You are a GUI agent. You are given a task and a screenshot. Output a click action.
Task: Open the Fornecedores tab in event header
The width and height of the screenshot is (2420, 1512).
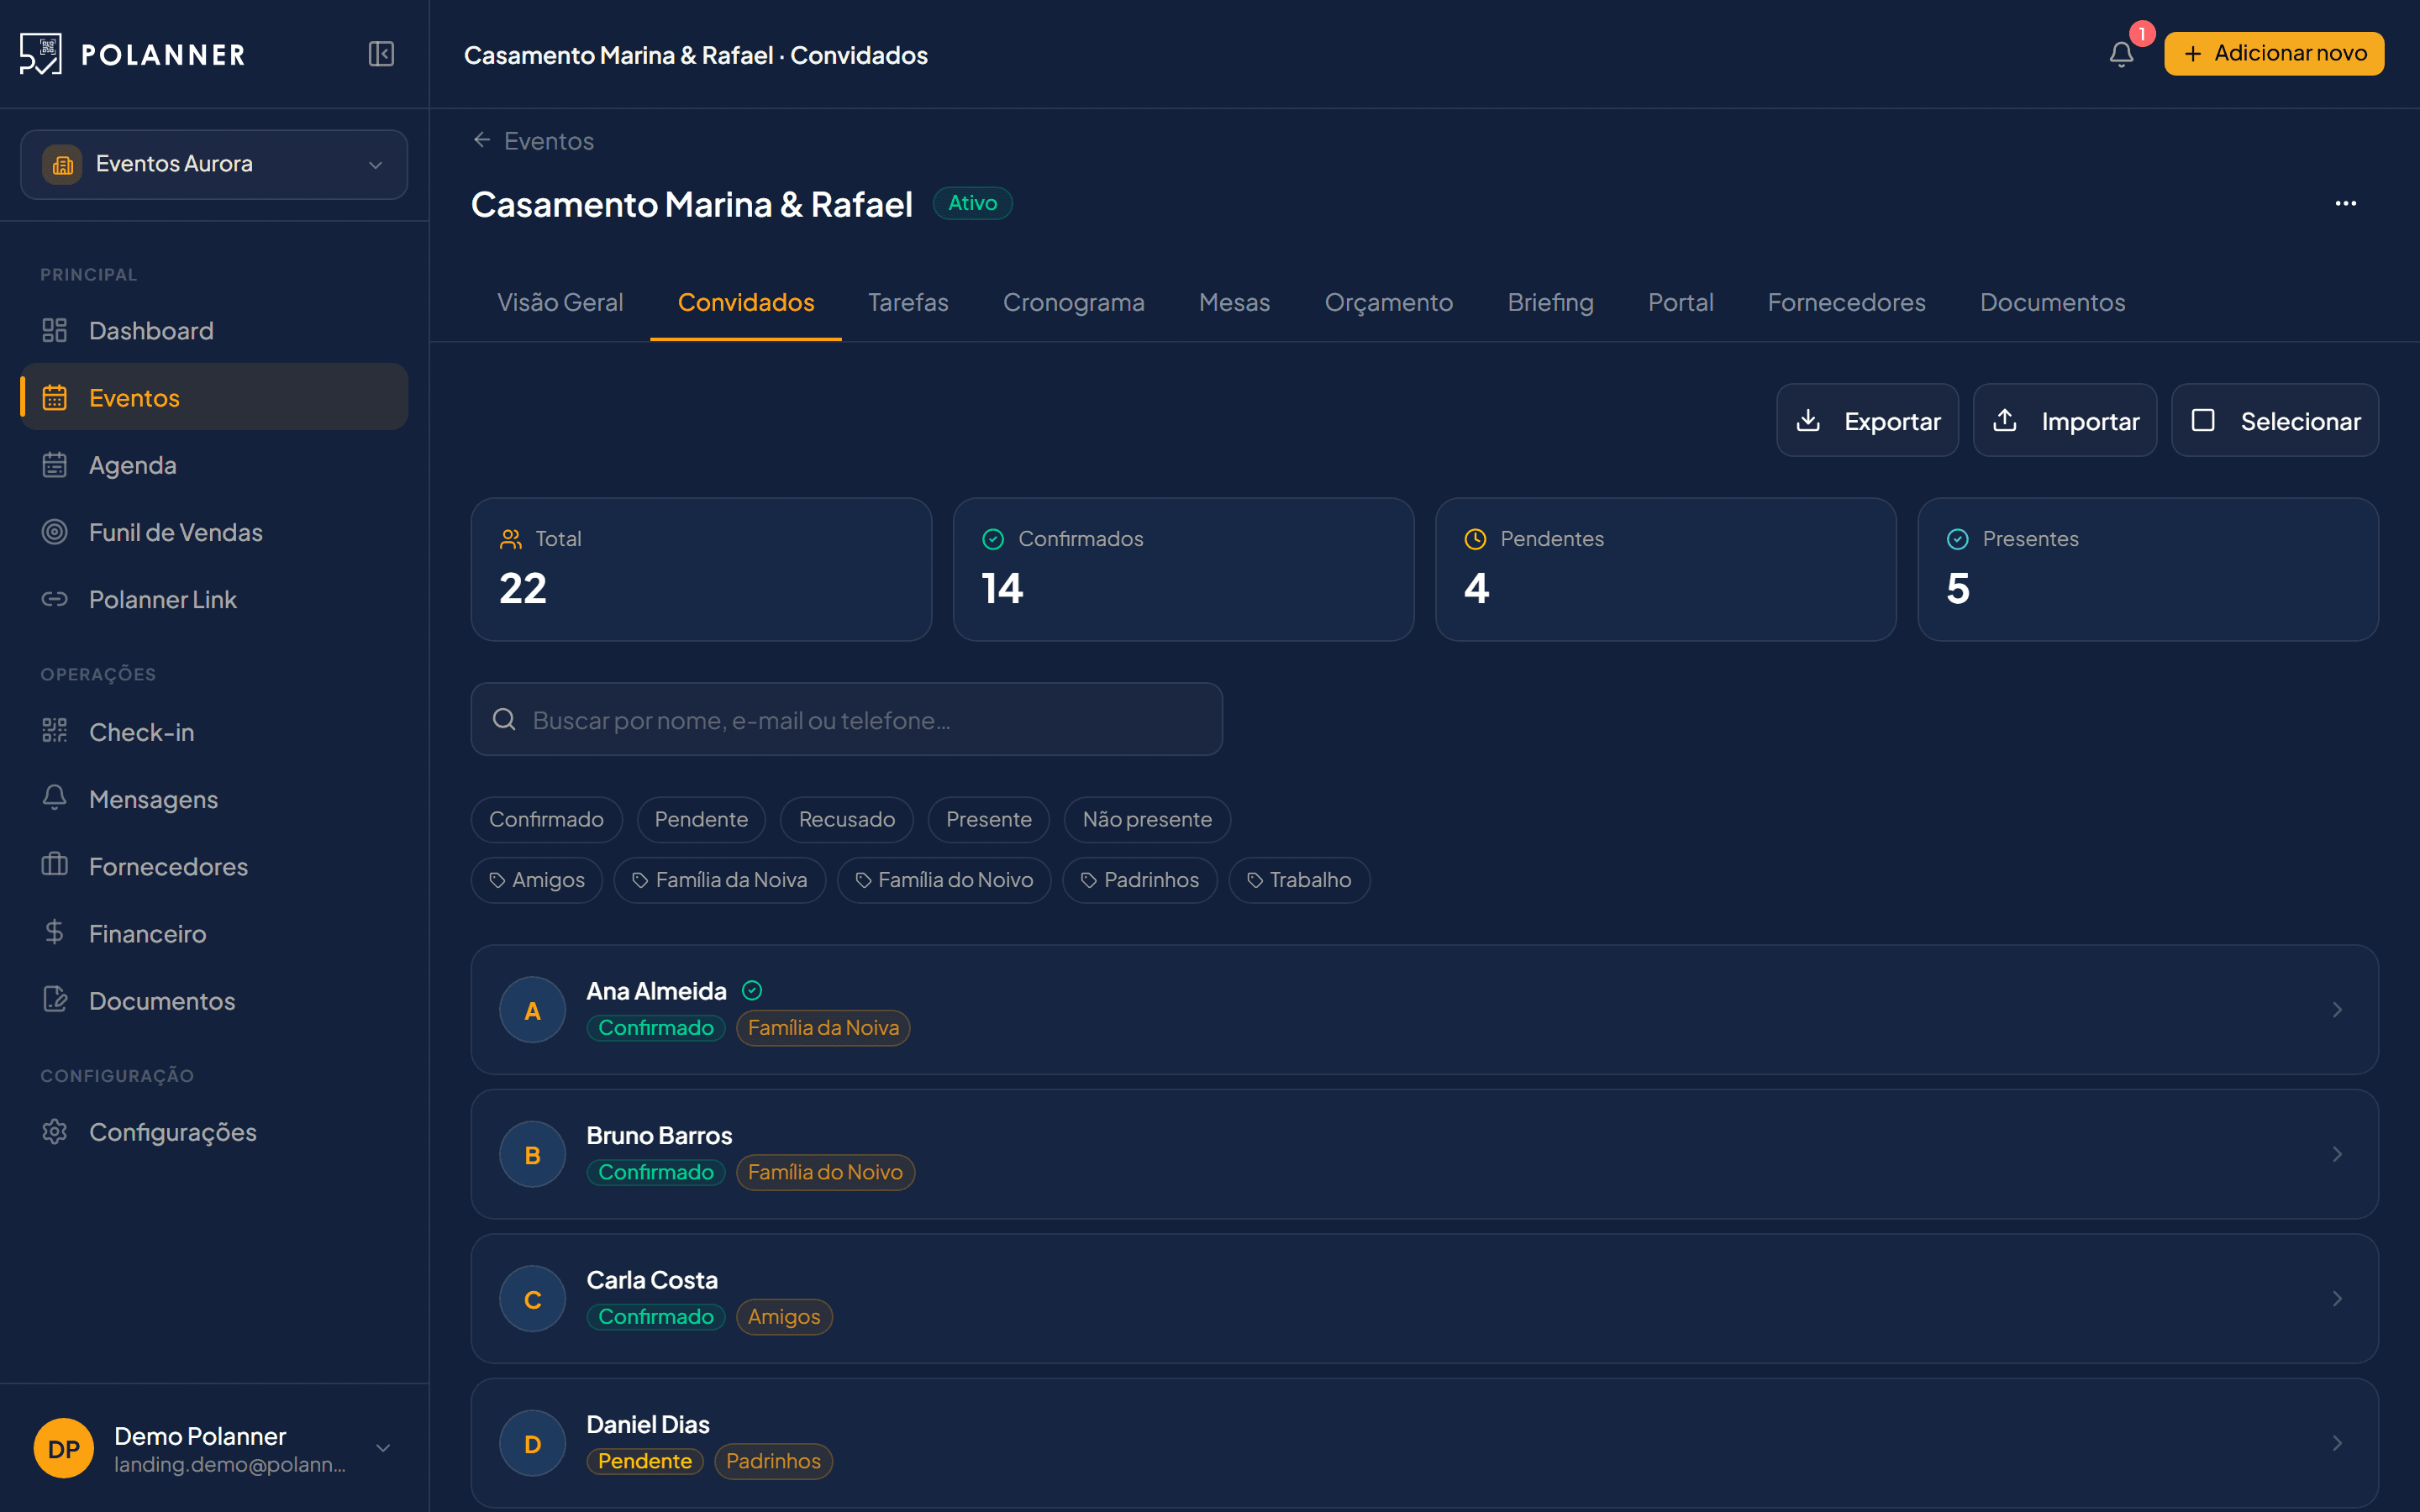[1846, 302]
